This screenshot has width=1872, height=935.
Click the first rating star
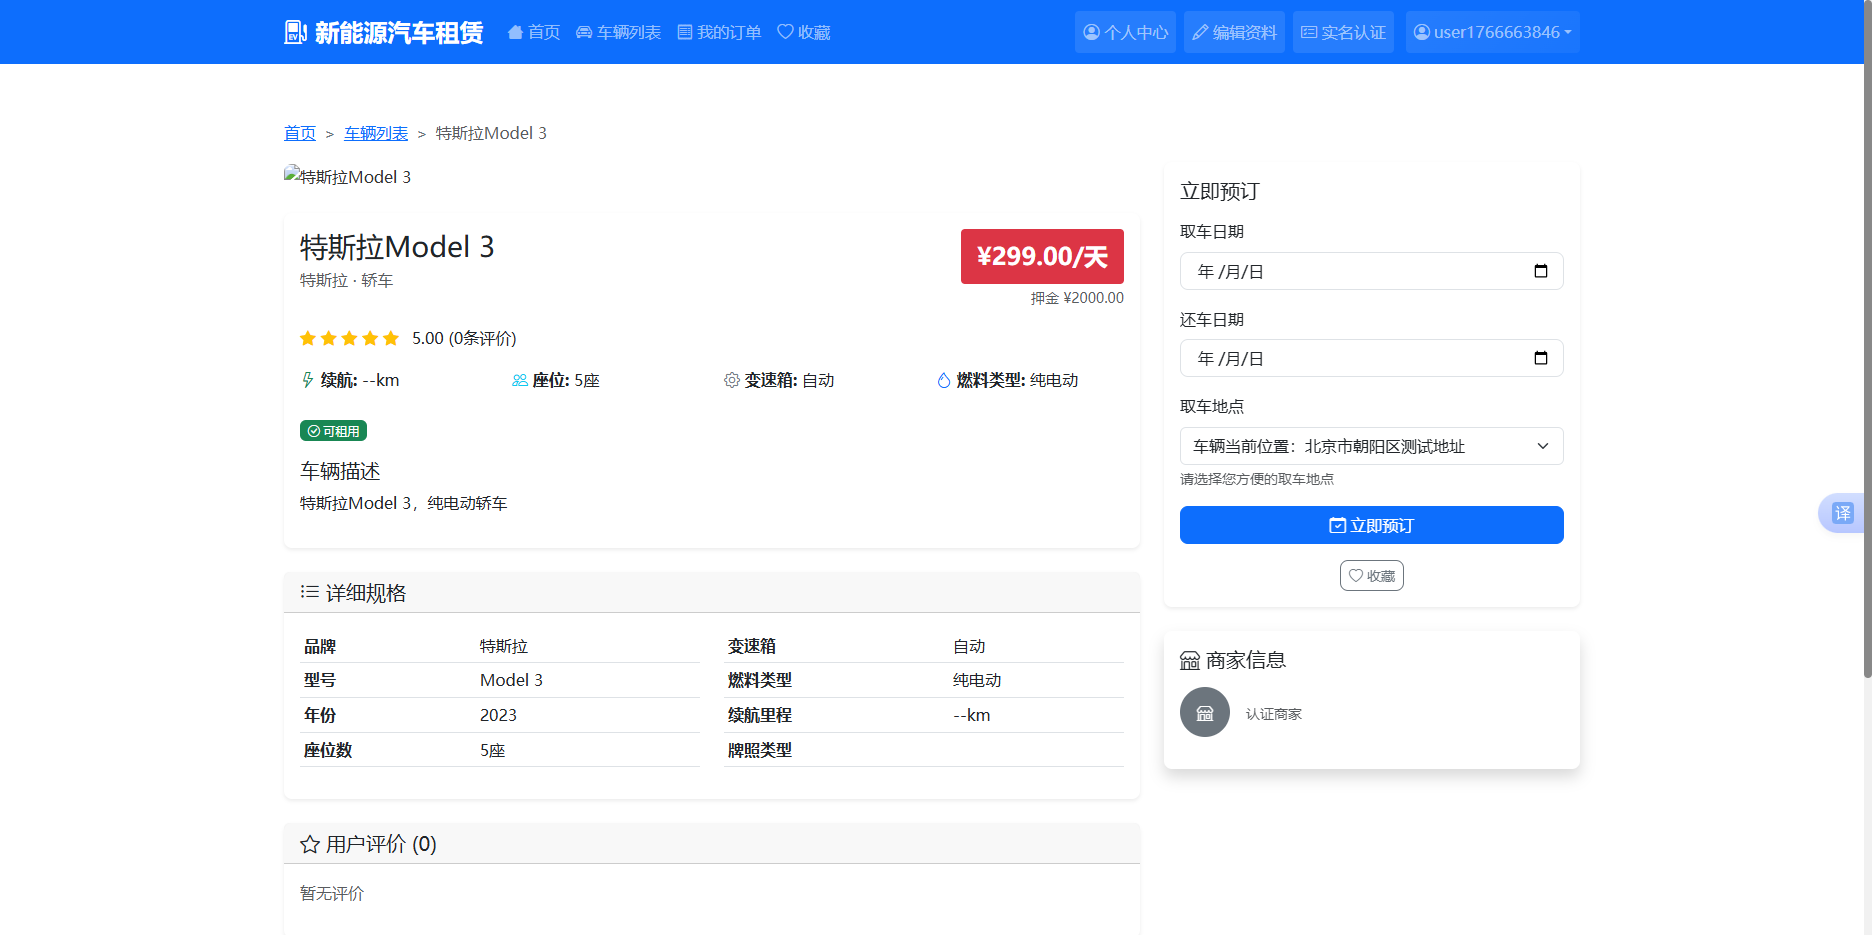coord(308,338)
